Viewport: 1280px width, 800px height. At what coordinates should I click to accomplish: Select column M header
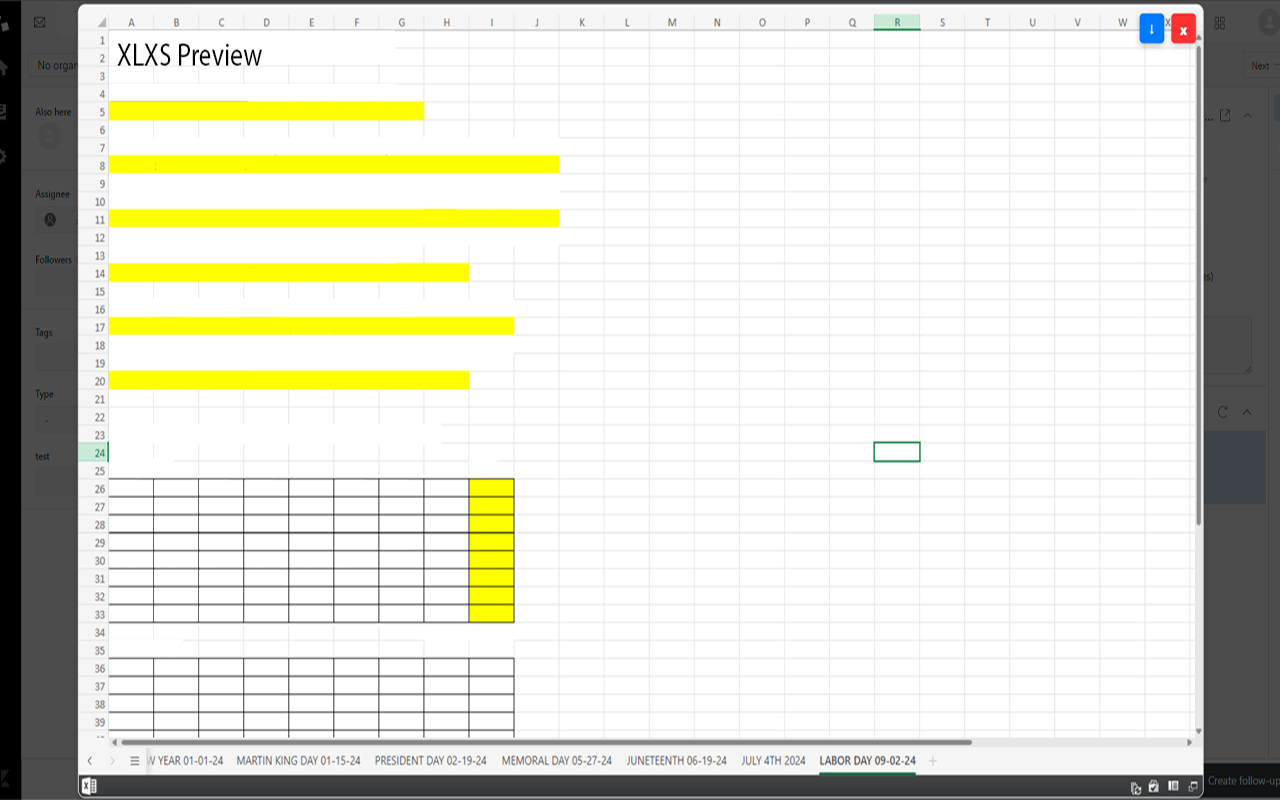672,22
